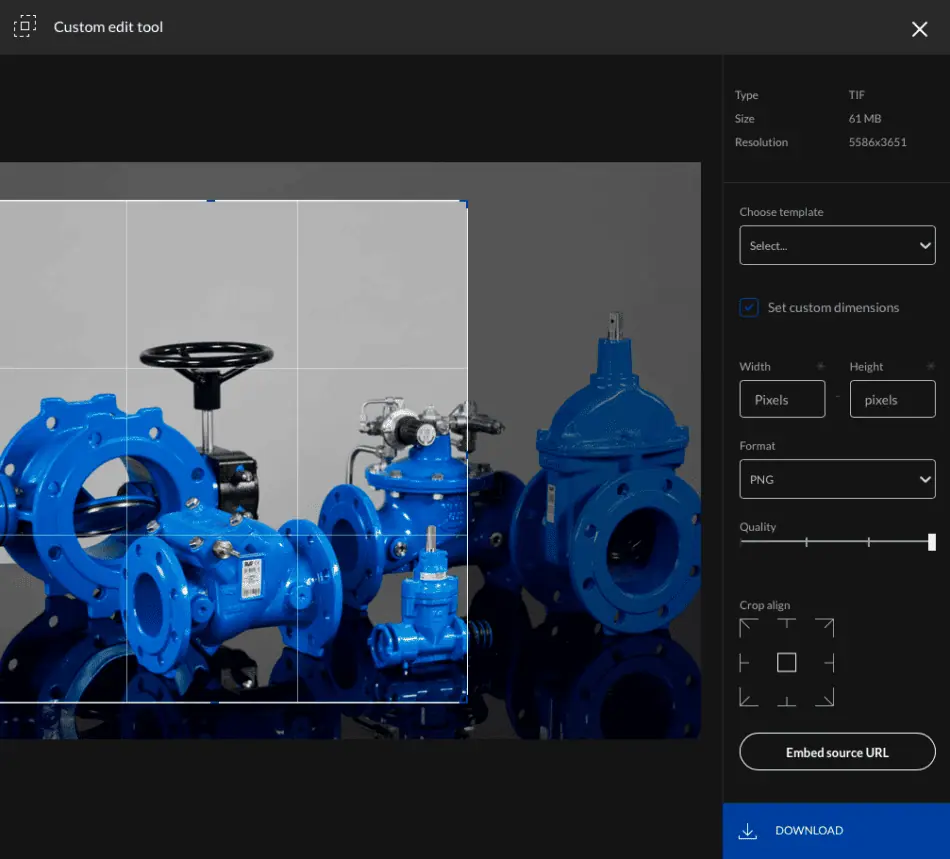Align crop to bottom-left corner
The image size is (950, 859).
(x=749, y=697)
